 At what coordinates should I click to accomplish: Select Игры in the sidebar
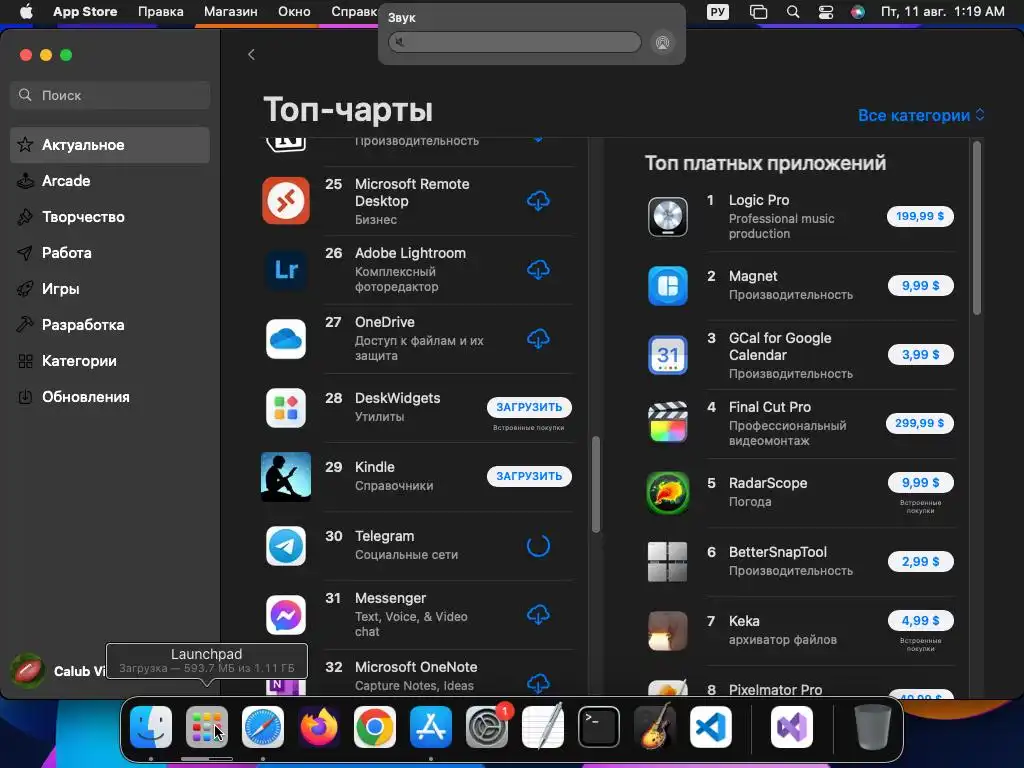coord(110,289)
